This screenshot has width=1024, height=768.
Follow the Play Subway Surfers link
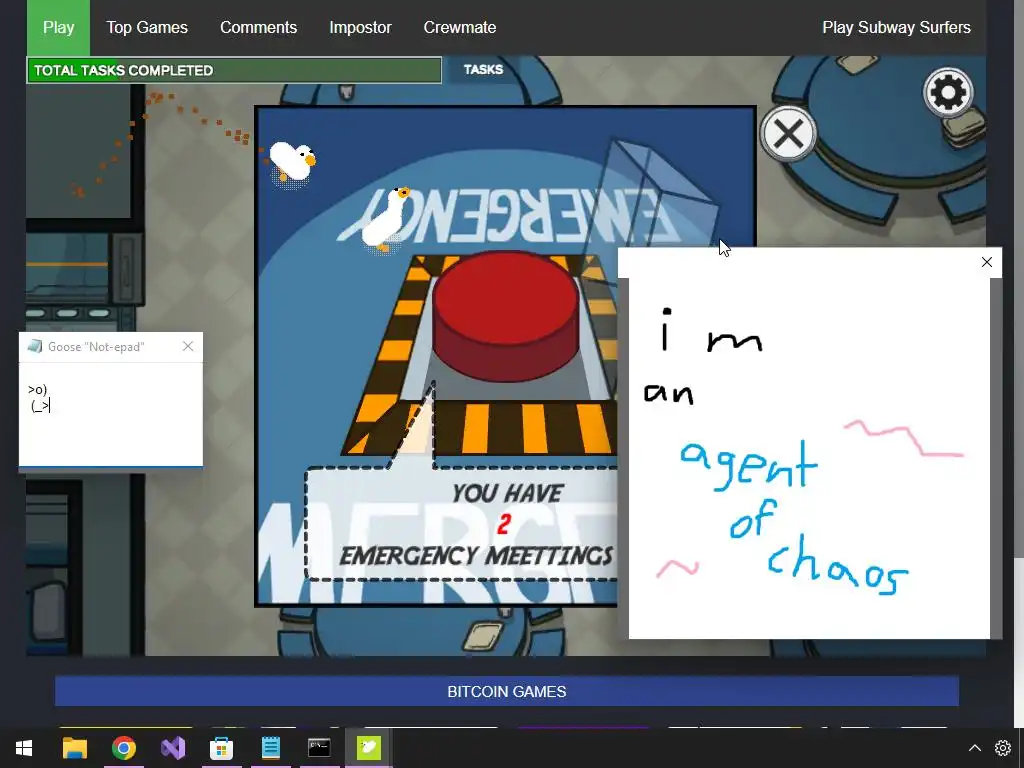pos(896,27)
